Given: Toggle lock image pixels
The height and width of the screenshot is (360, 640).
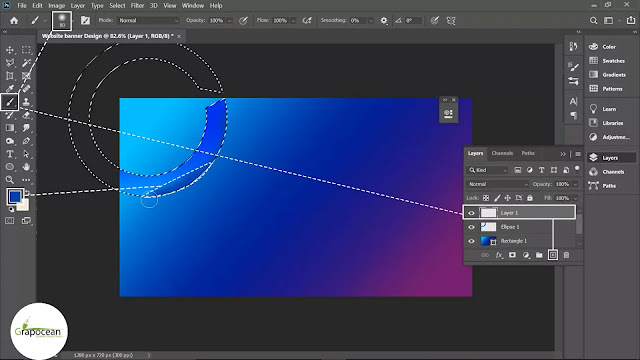Looking at the screenshot, I should (x=497, y=198).
